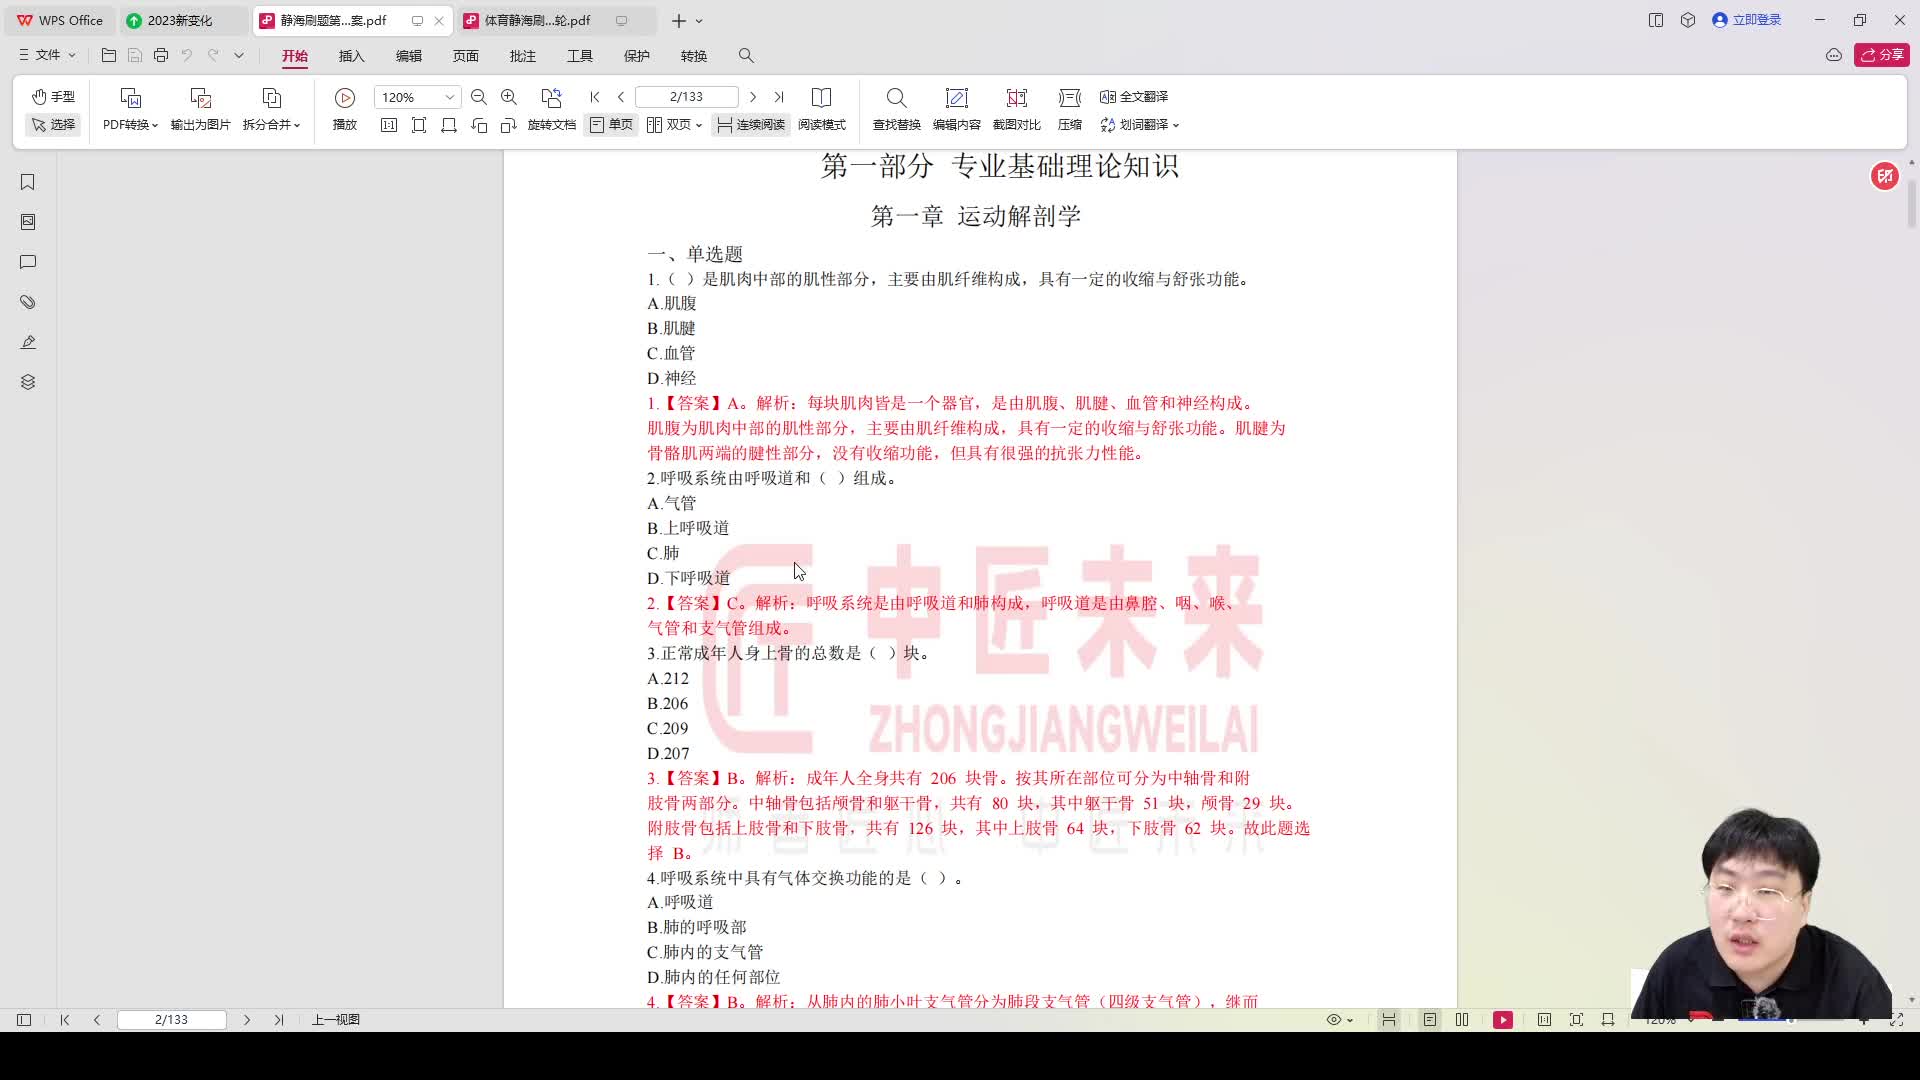Open the 文件 menu

pyautogui.click(x=44, y=55)
